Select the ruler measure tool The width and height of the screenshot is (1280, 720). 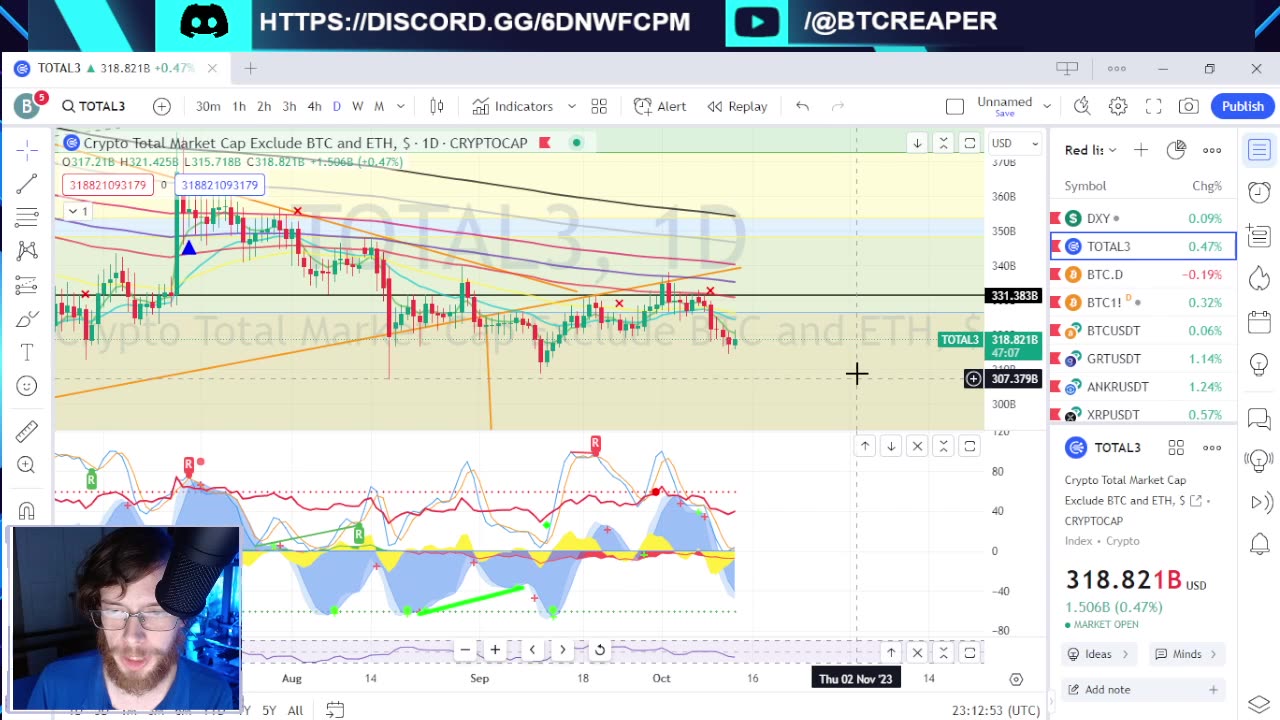[x=27, y=431]
